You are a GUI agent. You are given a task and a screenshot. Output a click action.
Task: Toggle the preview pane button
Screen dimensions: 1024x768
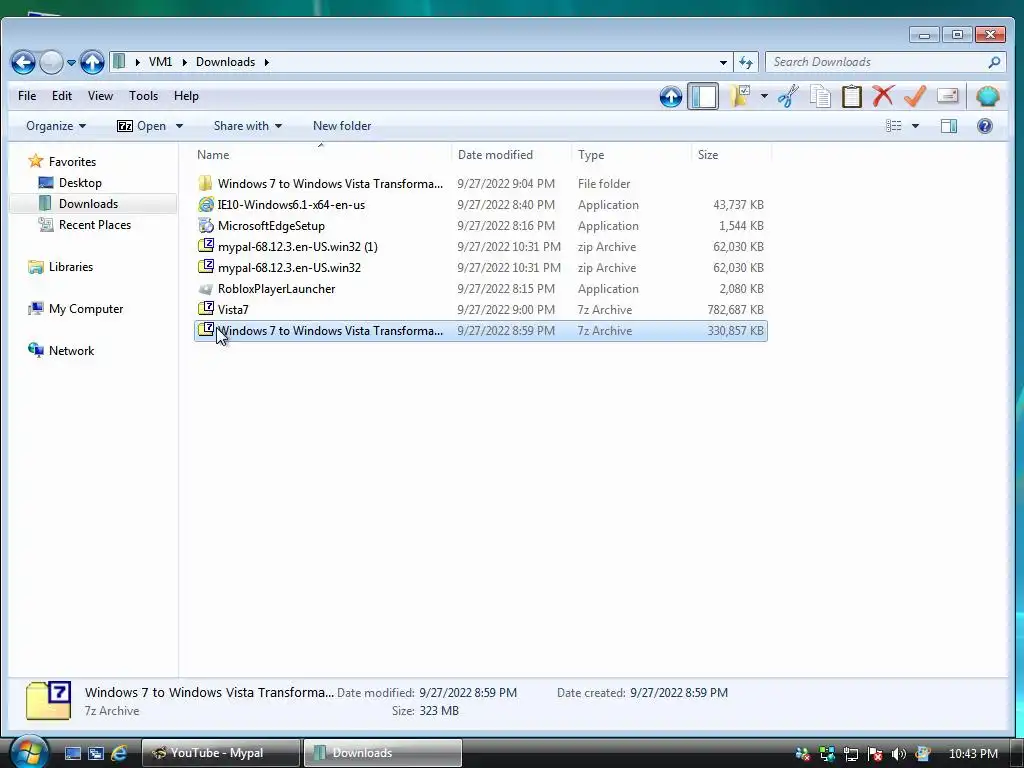click(x=949, y=126)
